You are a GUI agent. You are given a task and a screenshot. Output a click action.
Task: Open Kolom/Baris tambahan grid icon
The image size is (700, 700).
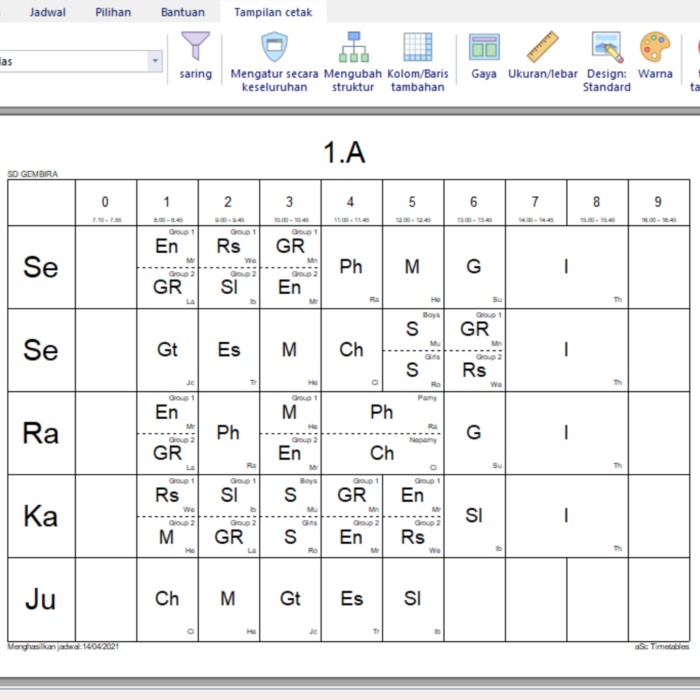pos(417,47)
